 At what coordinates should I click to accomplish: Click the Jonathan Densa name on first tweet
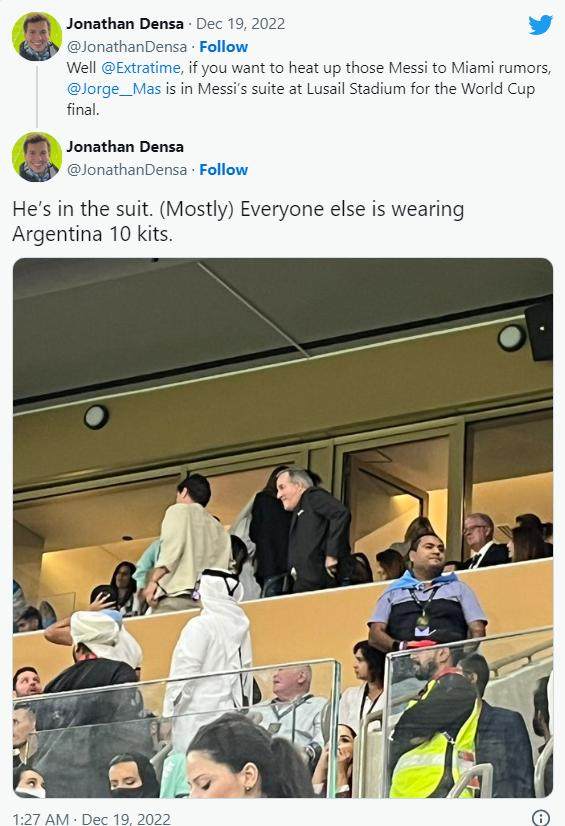coord(125,24)
